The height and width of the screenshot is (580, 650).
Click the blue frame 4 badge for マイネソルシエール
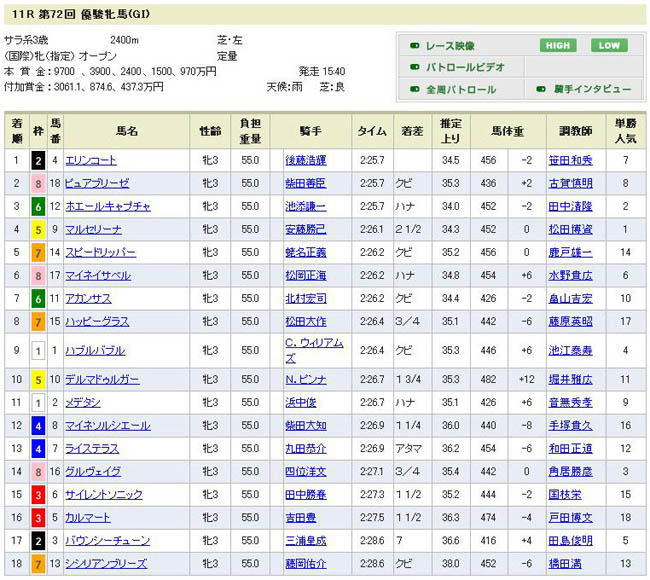click(37, 425)
